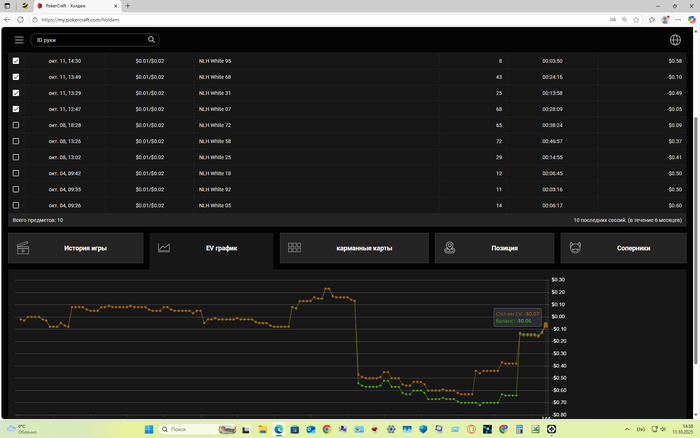Click the $0.58 result cell
Image resolution: width=700 pixels, height=438 pixels.
pyautogui.click(x=675, y=61)
